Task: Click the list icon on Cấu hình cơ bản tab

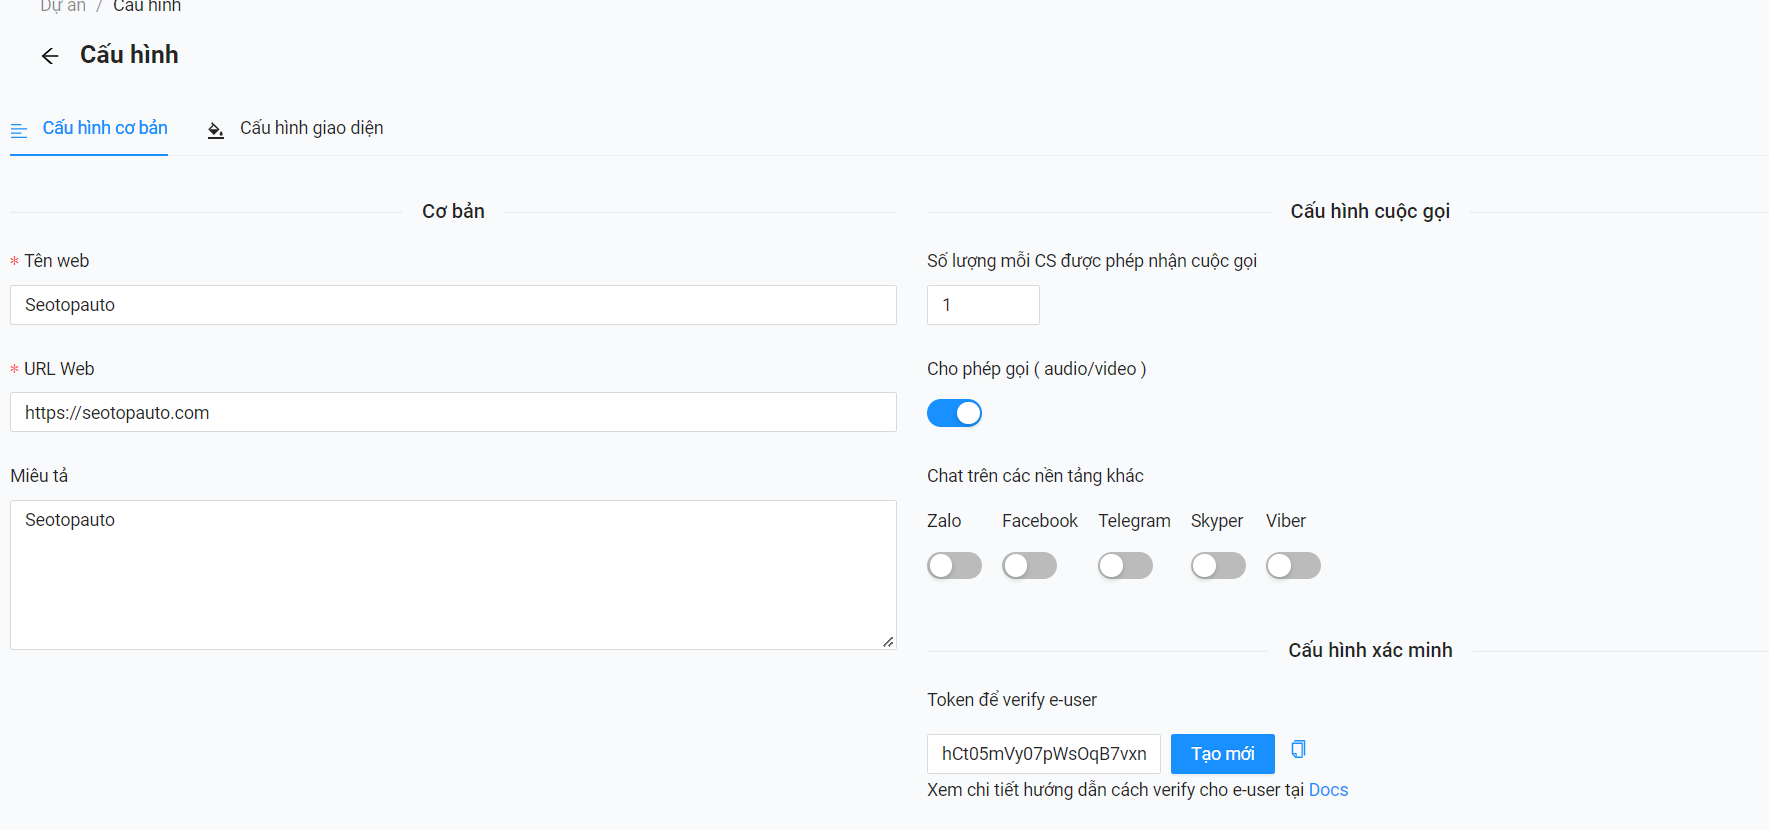Action: (x=19, y=130)
